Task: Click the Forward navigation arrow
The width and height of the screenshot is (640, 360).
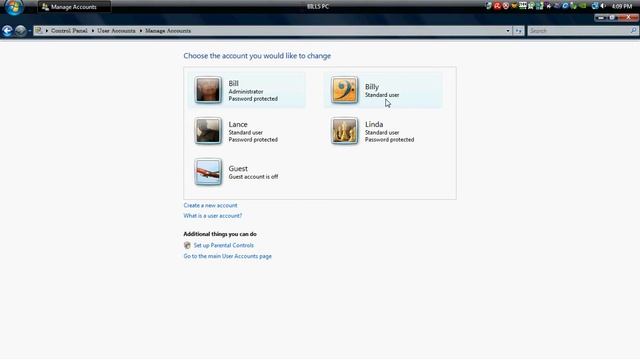Action: [x=20, y=31]
